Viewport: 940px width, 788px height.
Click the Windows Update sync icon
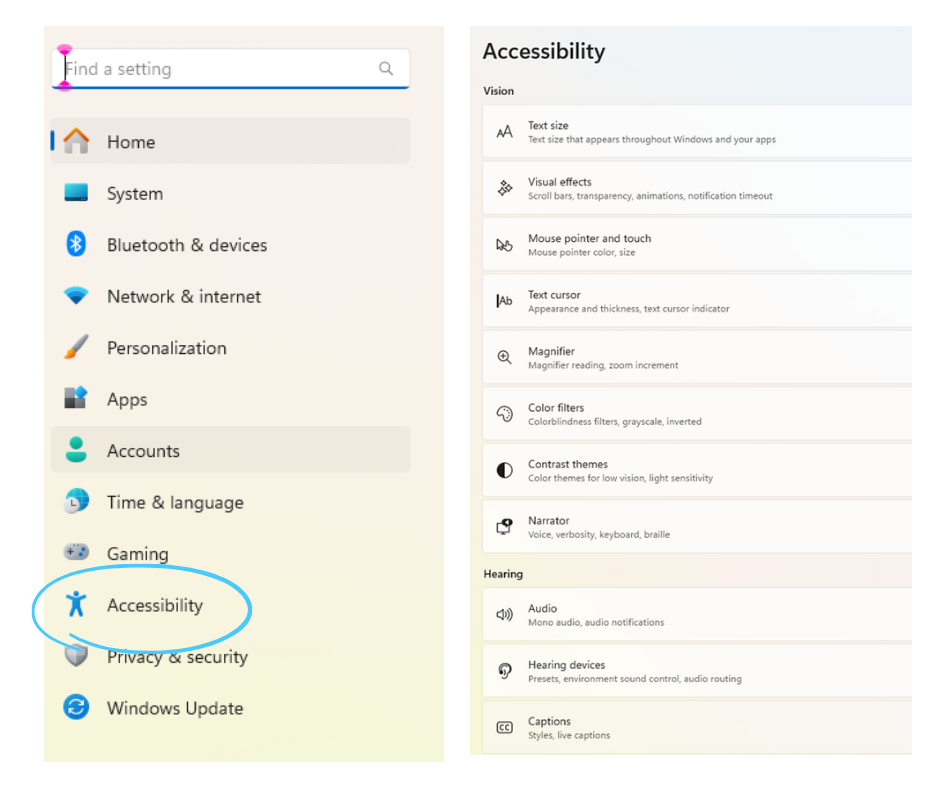point(76,707)
